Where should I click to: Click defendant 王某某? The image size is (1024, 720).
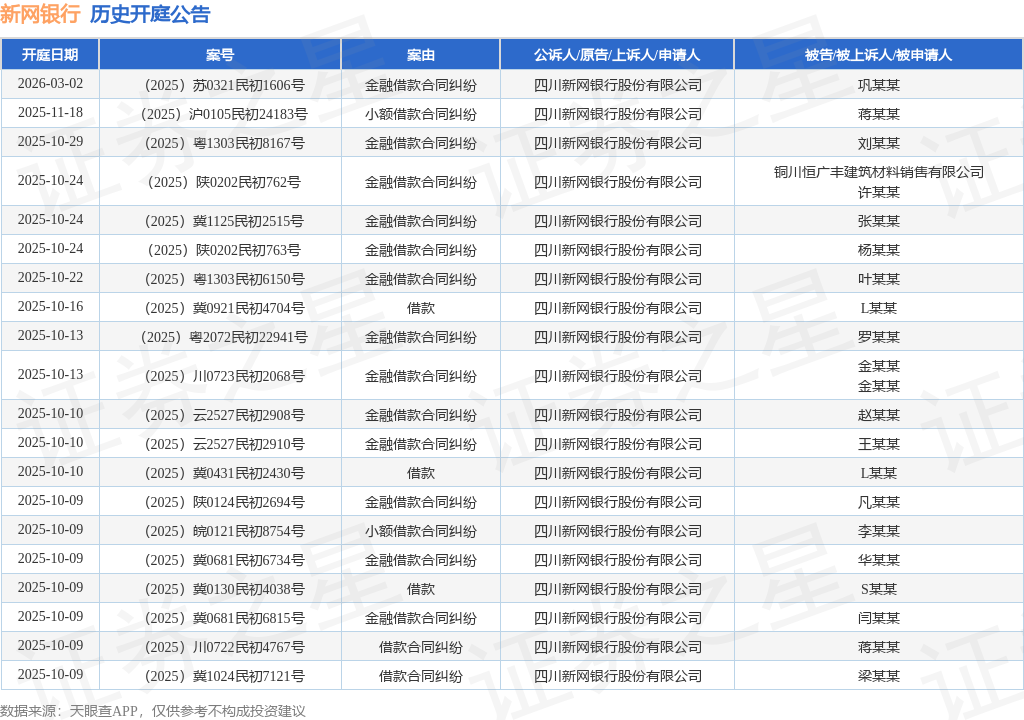[878, 444]
